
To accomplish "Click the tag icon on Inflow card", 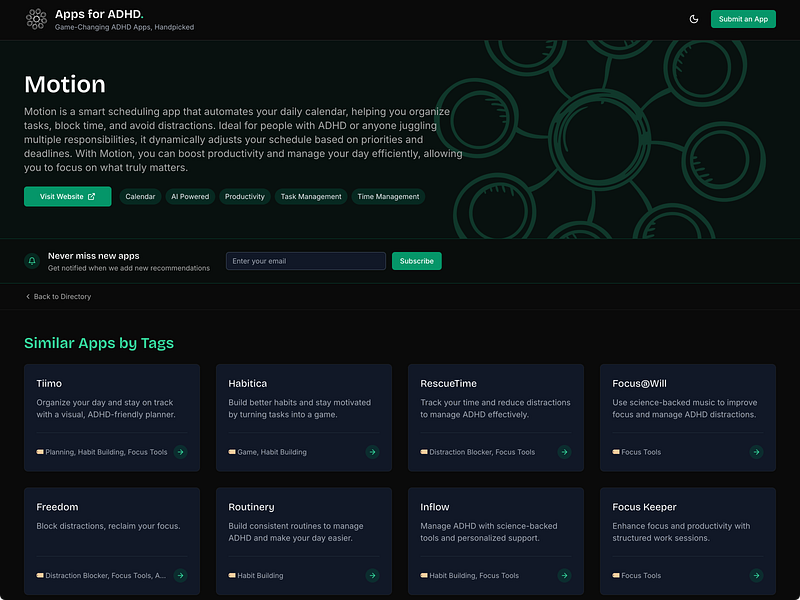I will [x=424, y=576].
